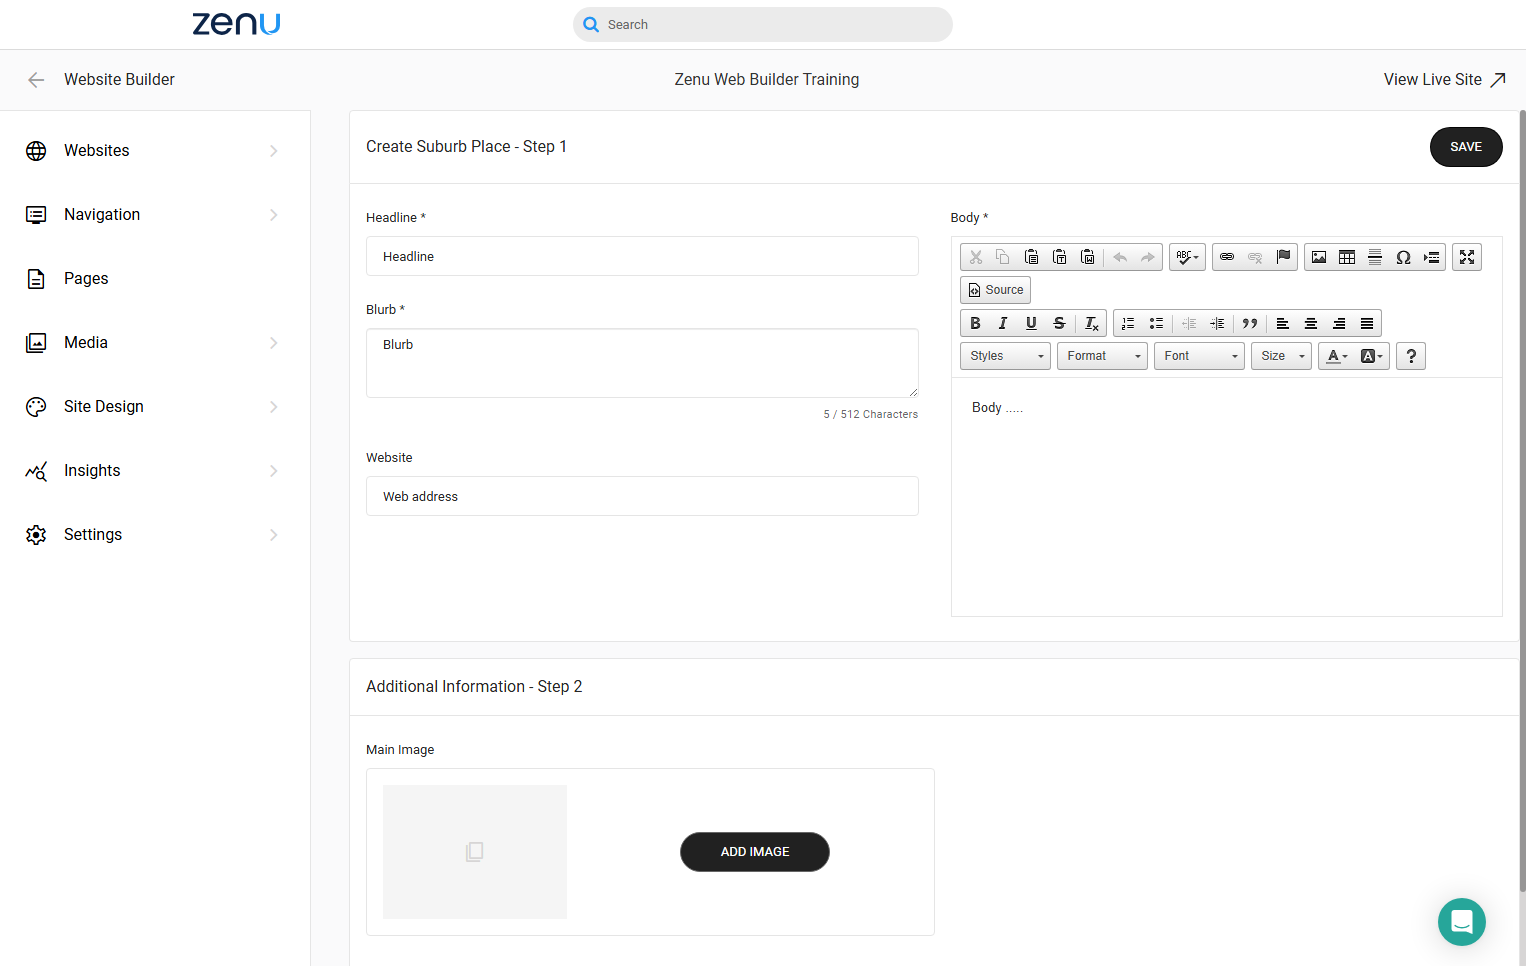
Task: Open the Styles dropdown
Action: point(1005,356)
